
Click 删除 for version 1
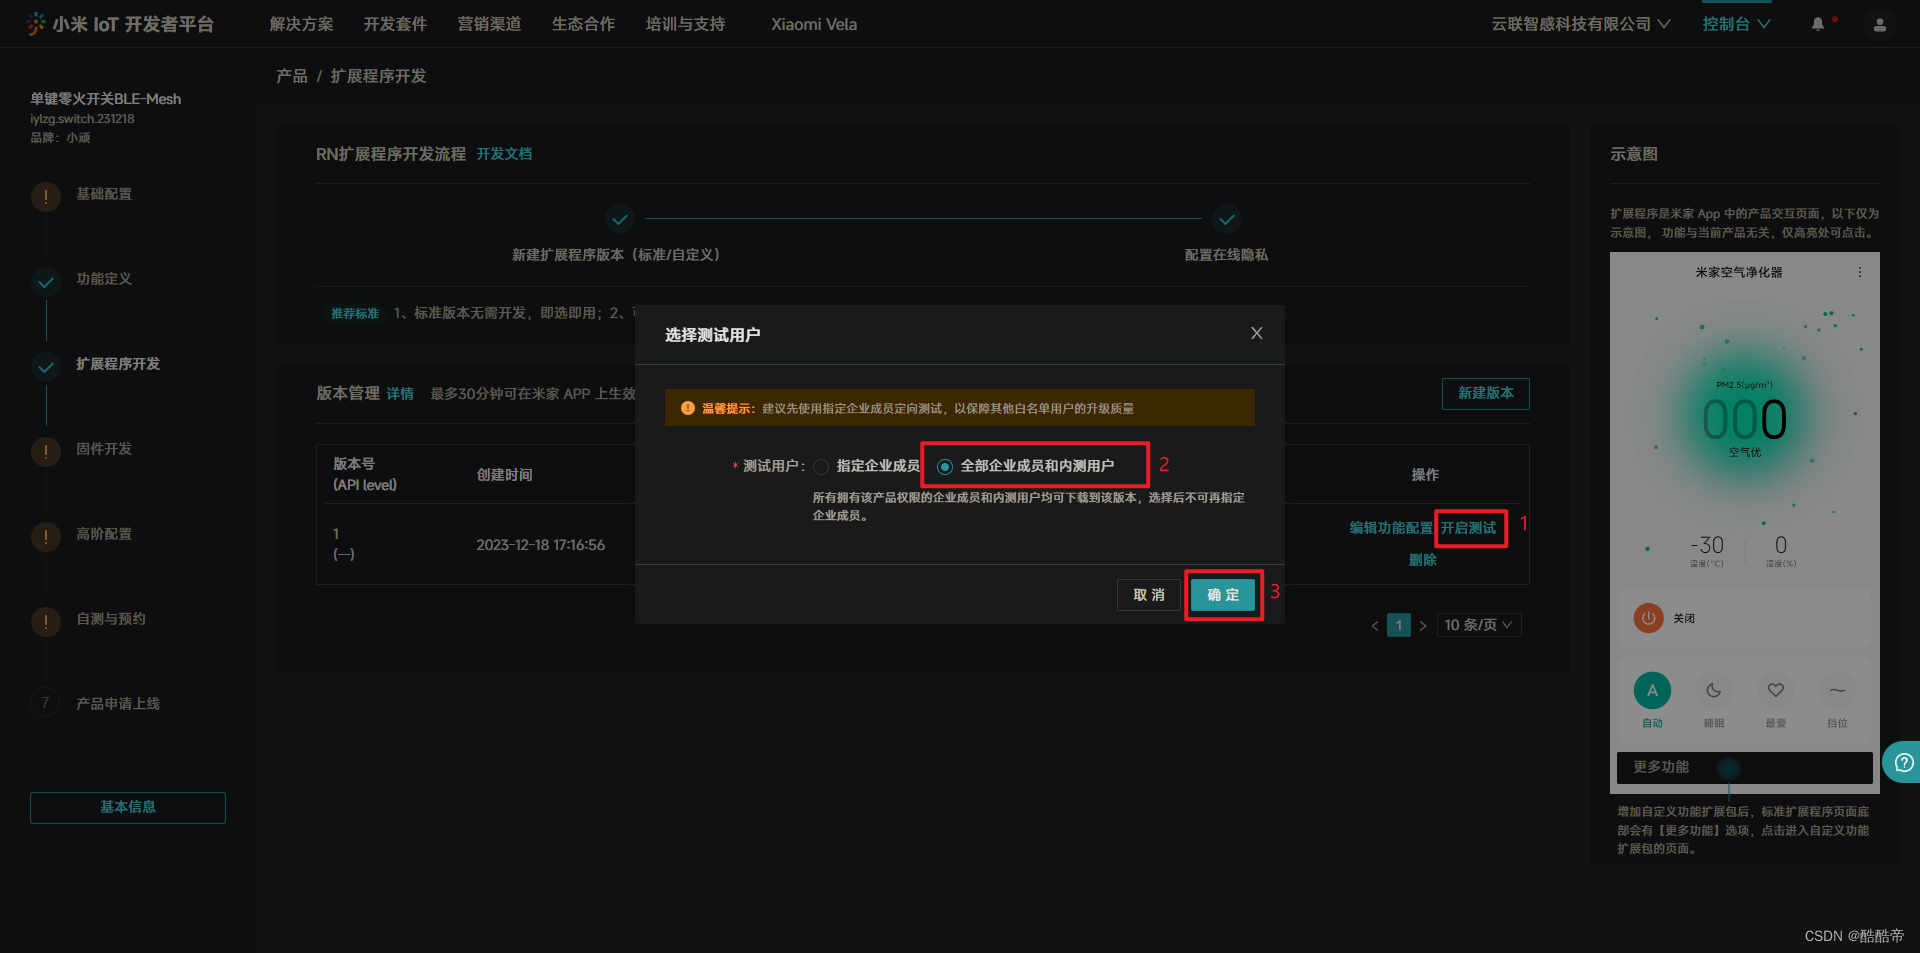(1423, 560)
